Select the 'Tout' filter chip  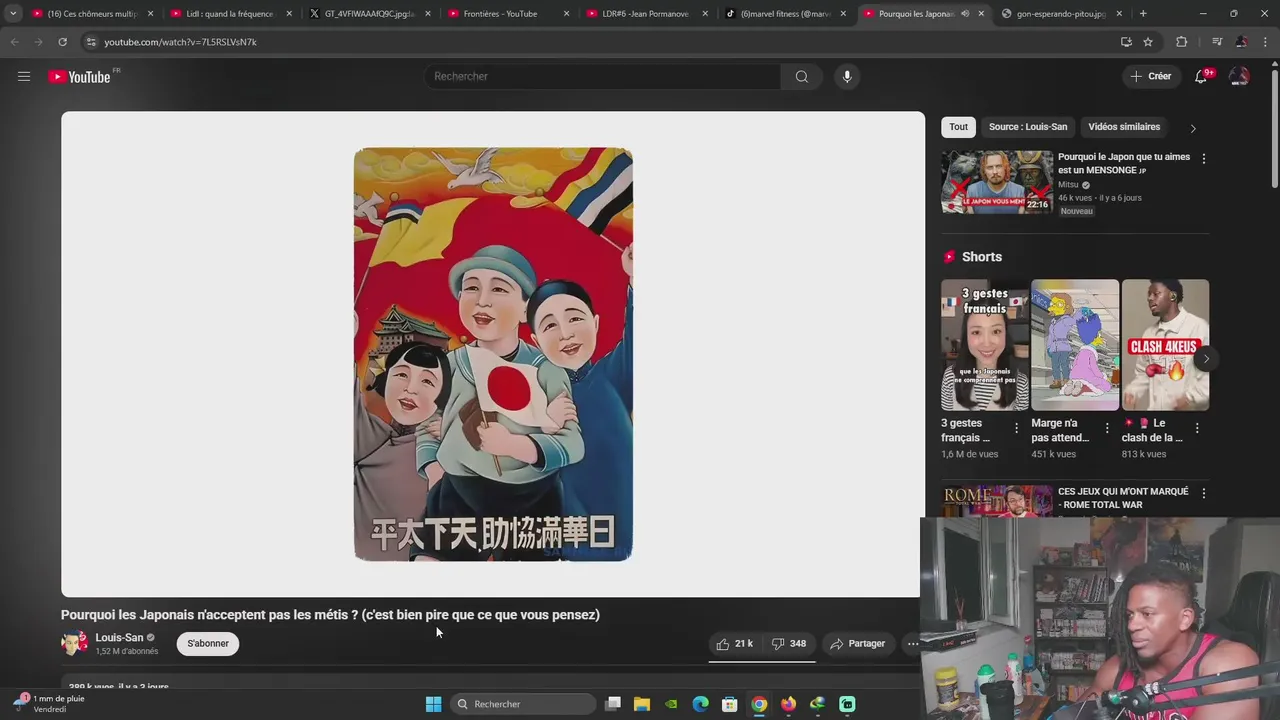tap(958, 127)
